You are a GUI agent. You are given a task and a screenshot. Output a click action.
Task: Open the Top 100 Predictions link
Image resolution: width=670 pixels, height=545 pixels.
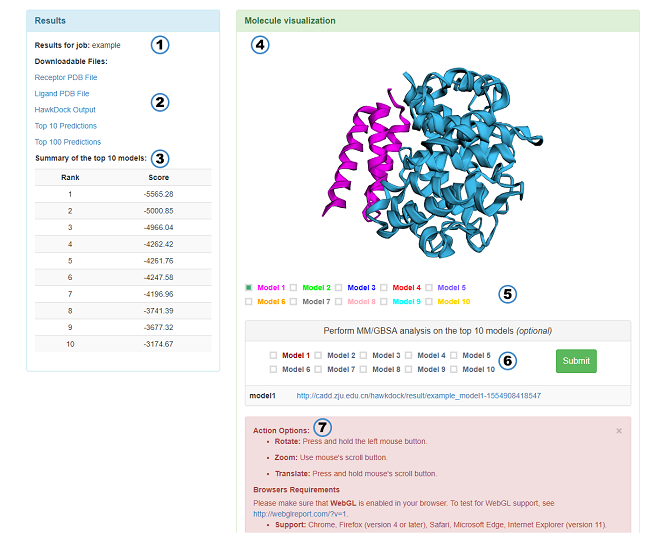tap(68, 142)
